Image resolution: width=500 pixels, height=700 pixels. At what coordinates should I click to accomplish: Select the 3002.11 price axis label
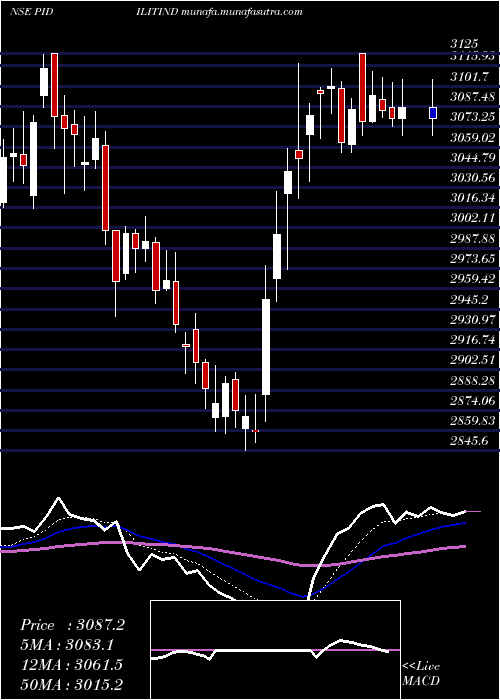click(472, 218)
